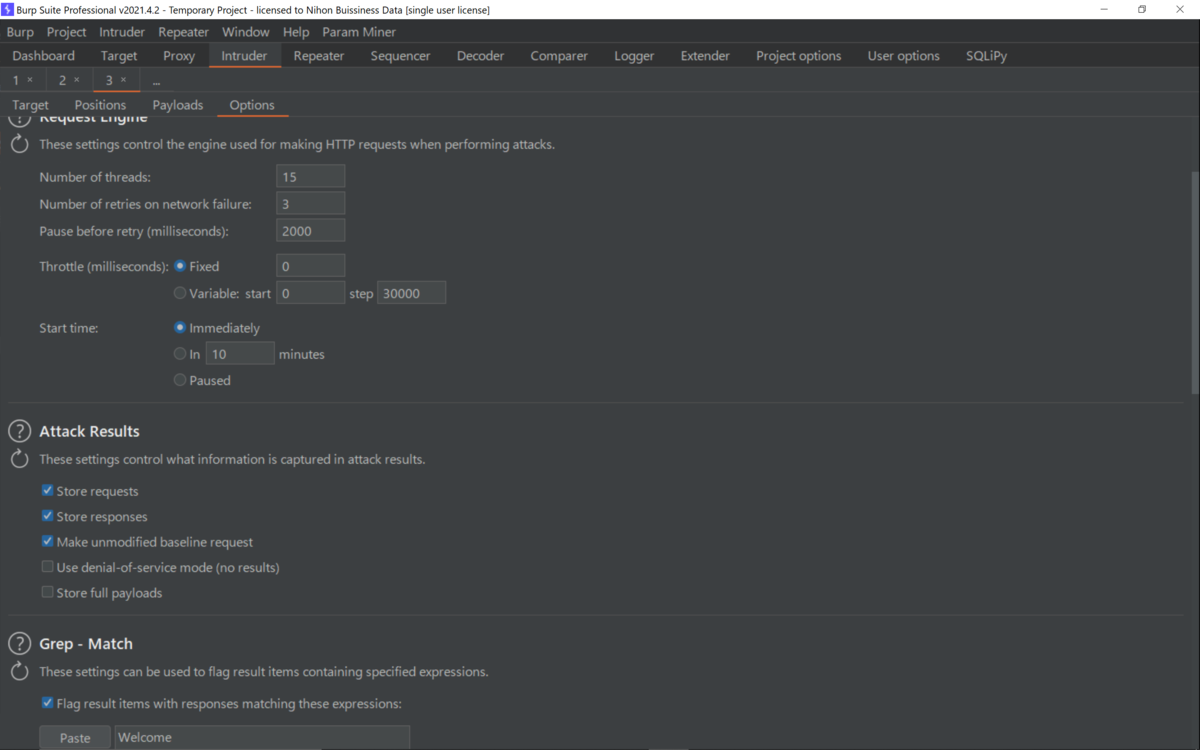
Task: Open the Project menu
Action: pyautogui.click(x=67, y=32)
